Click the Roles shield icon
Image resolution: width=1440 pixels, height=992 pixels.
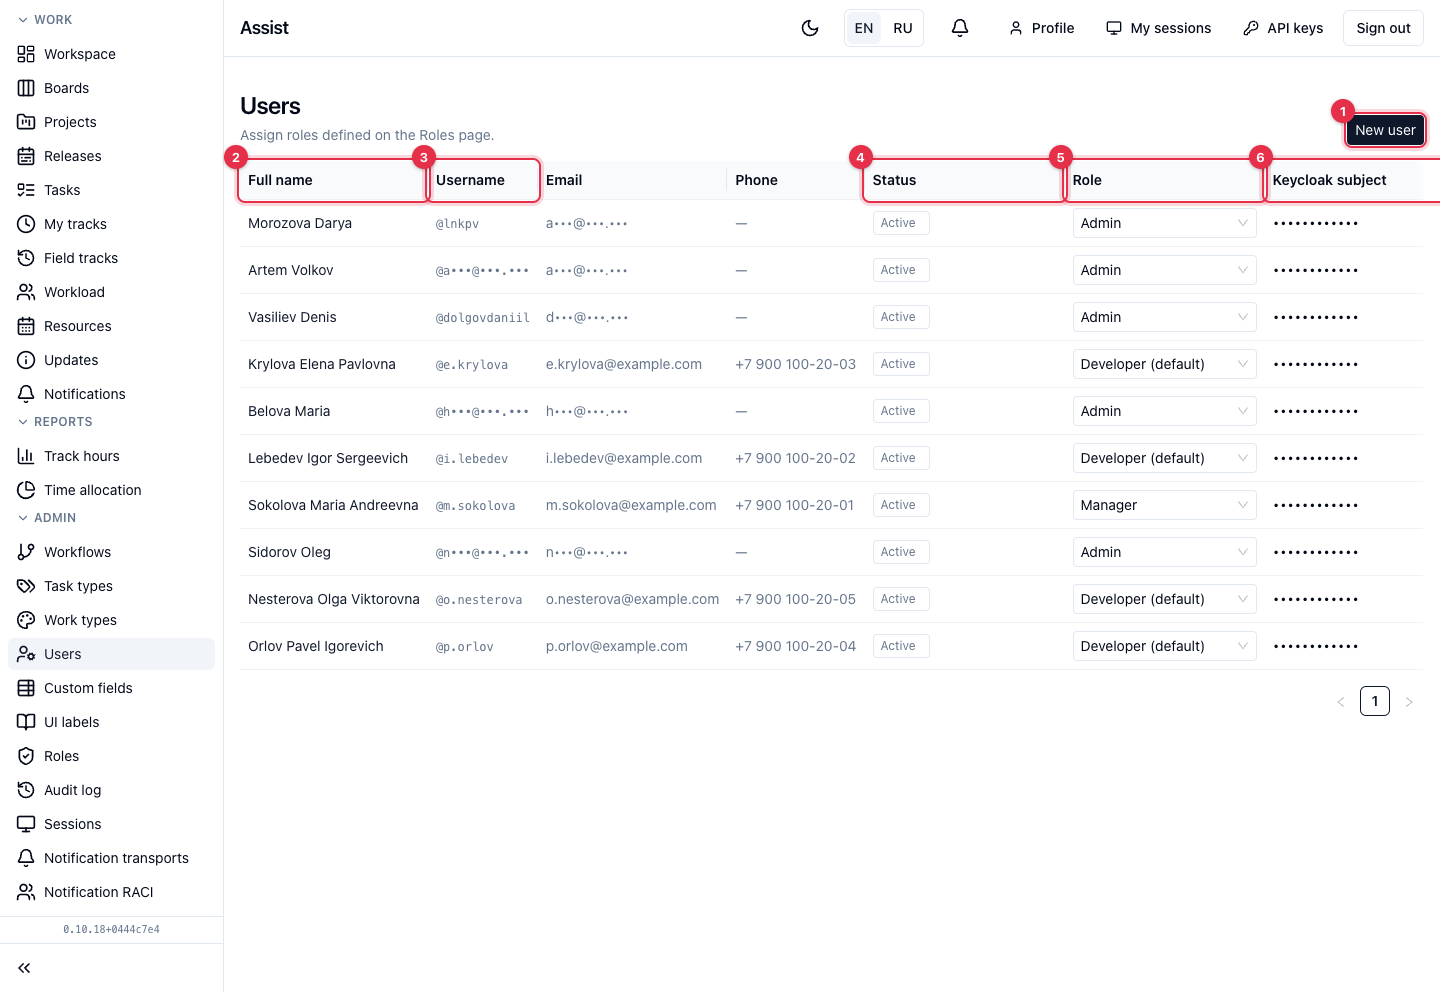click(x=26, y=756)
